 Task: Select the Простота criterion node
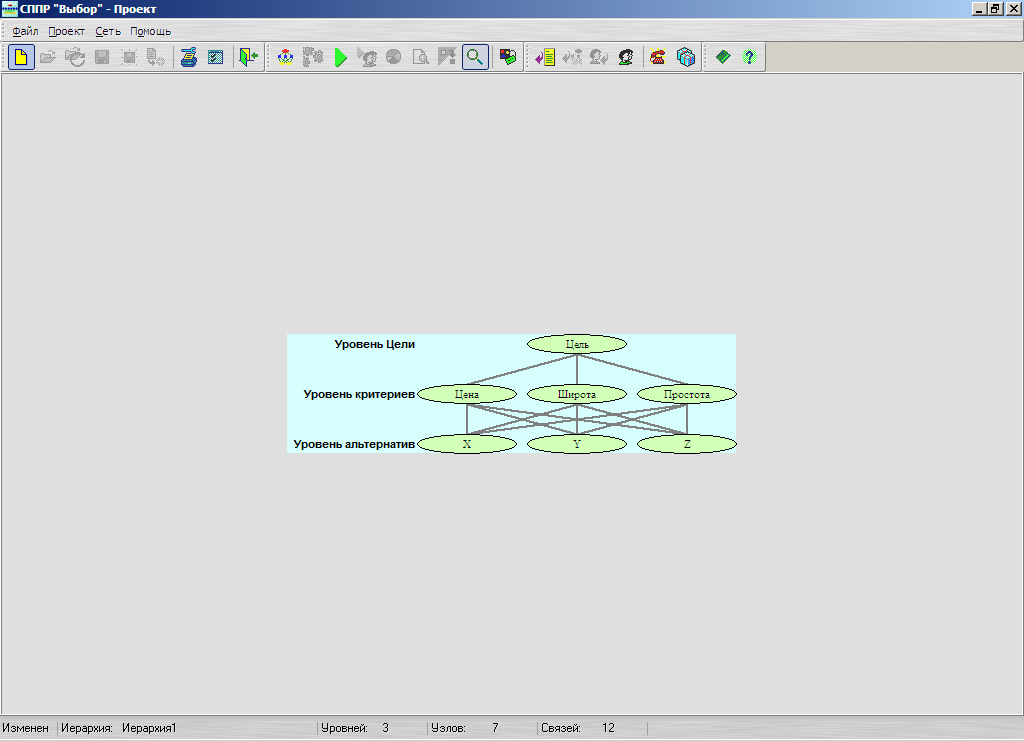click(x=686, y=394)
